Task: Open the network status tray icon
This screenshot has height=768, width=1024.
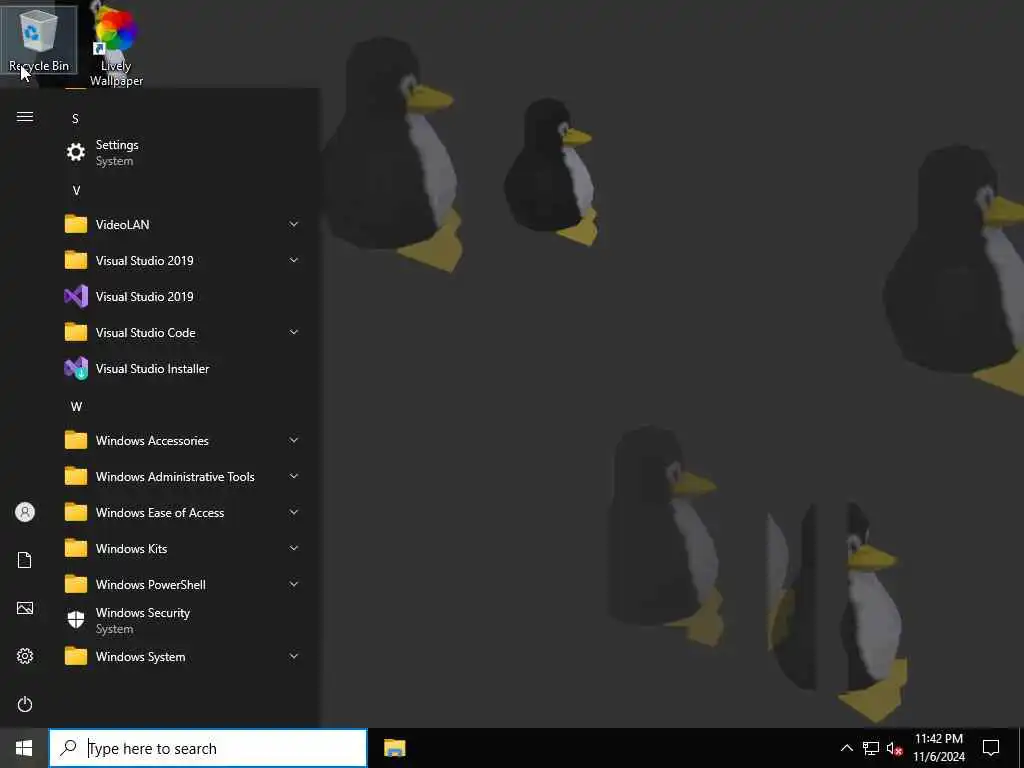Action: [x=871, y=748]
